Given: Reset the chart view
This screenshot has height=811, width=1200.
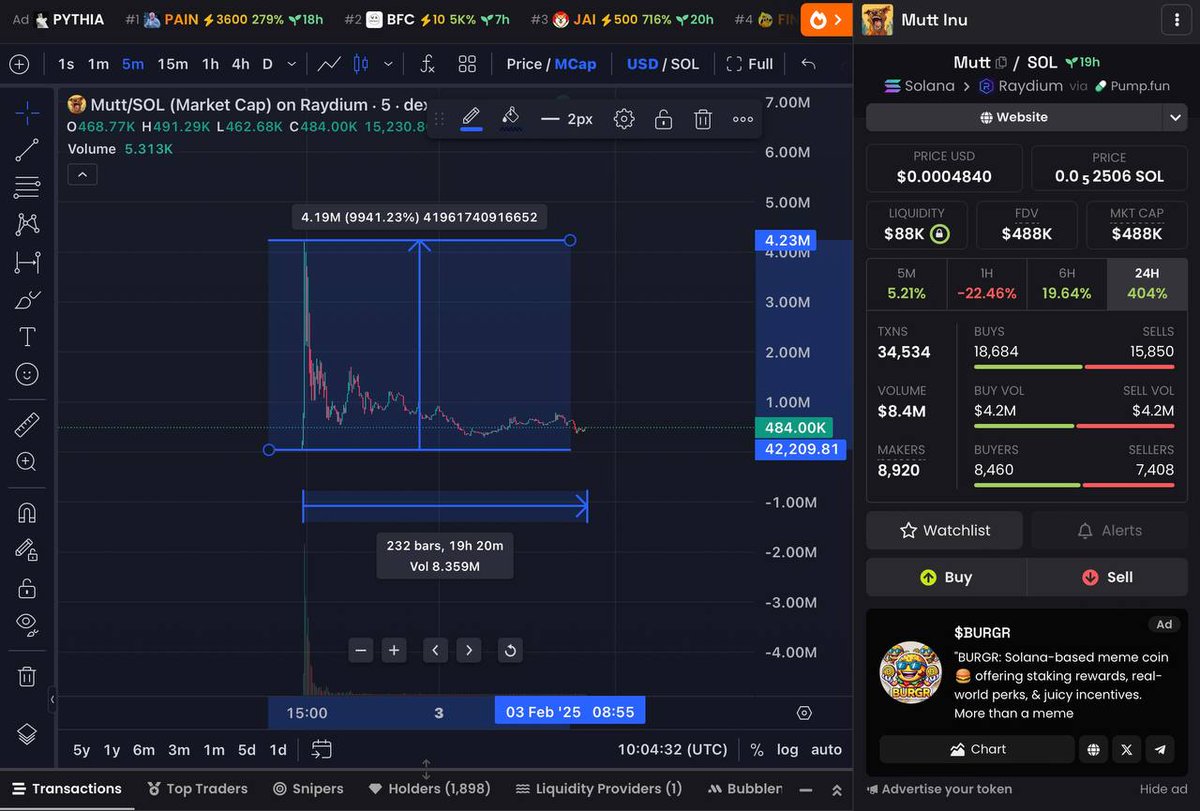Looking at the screenshot, I should click(510, 650).
